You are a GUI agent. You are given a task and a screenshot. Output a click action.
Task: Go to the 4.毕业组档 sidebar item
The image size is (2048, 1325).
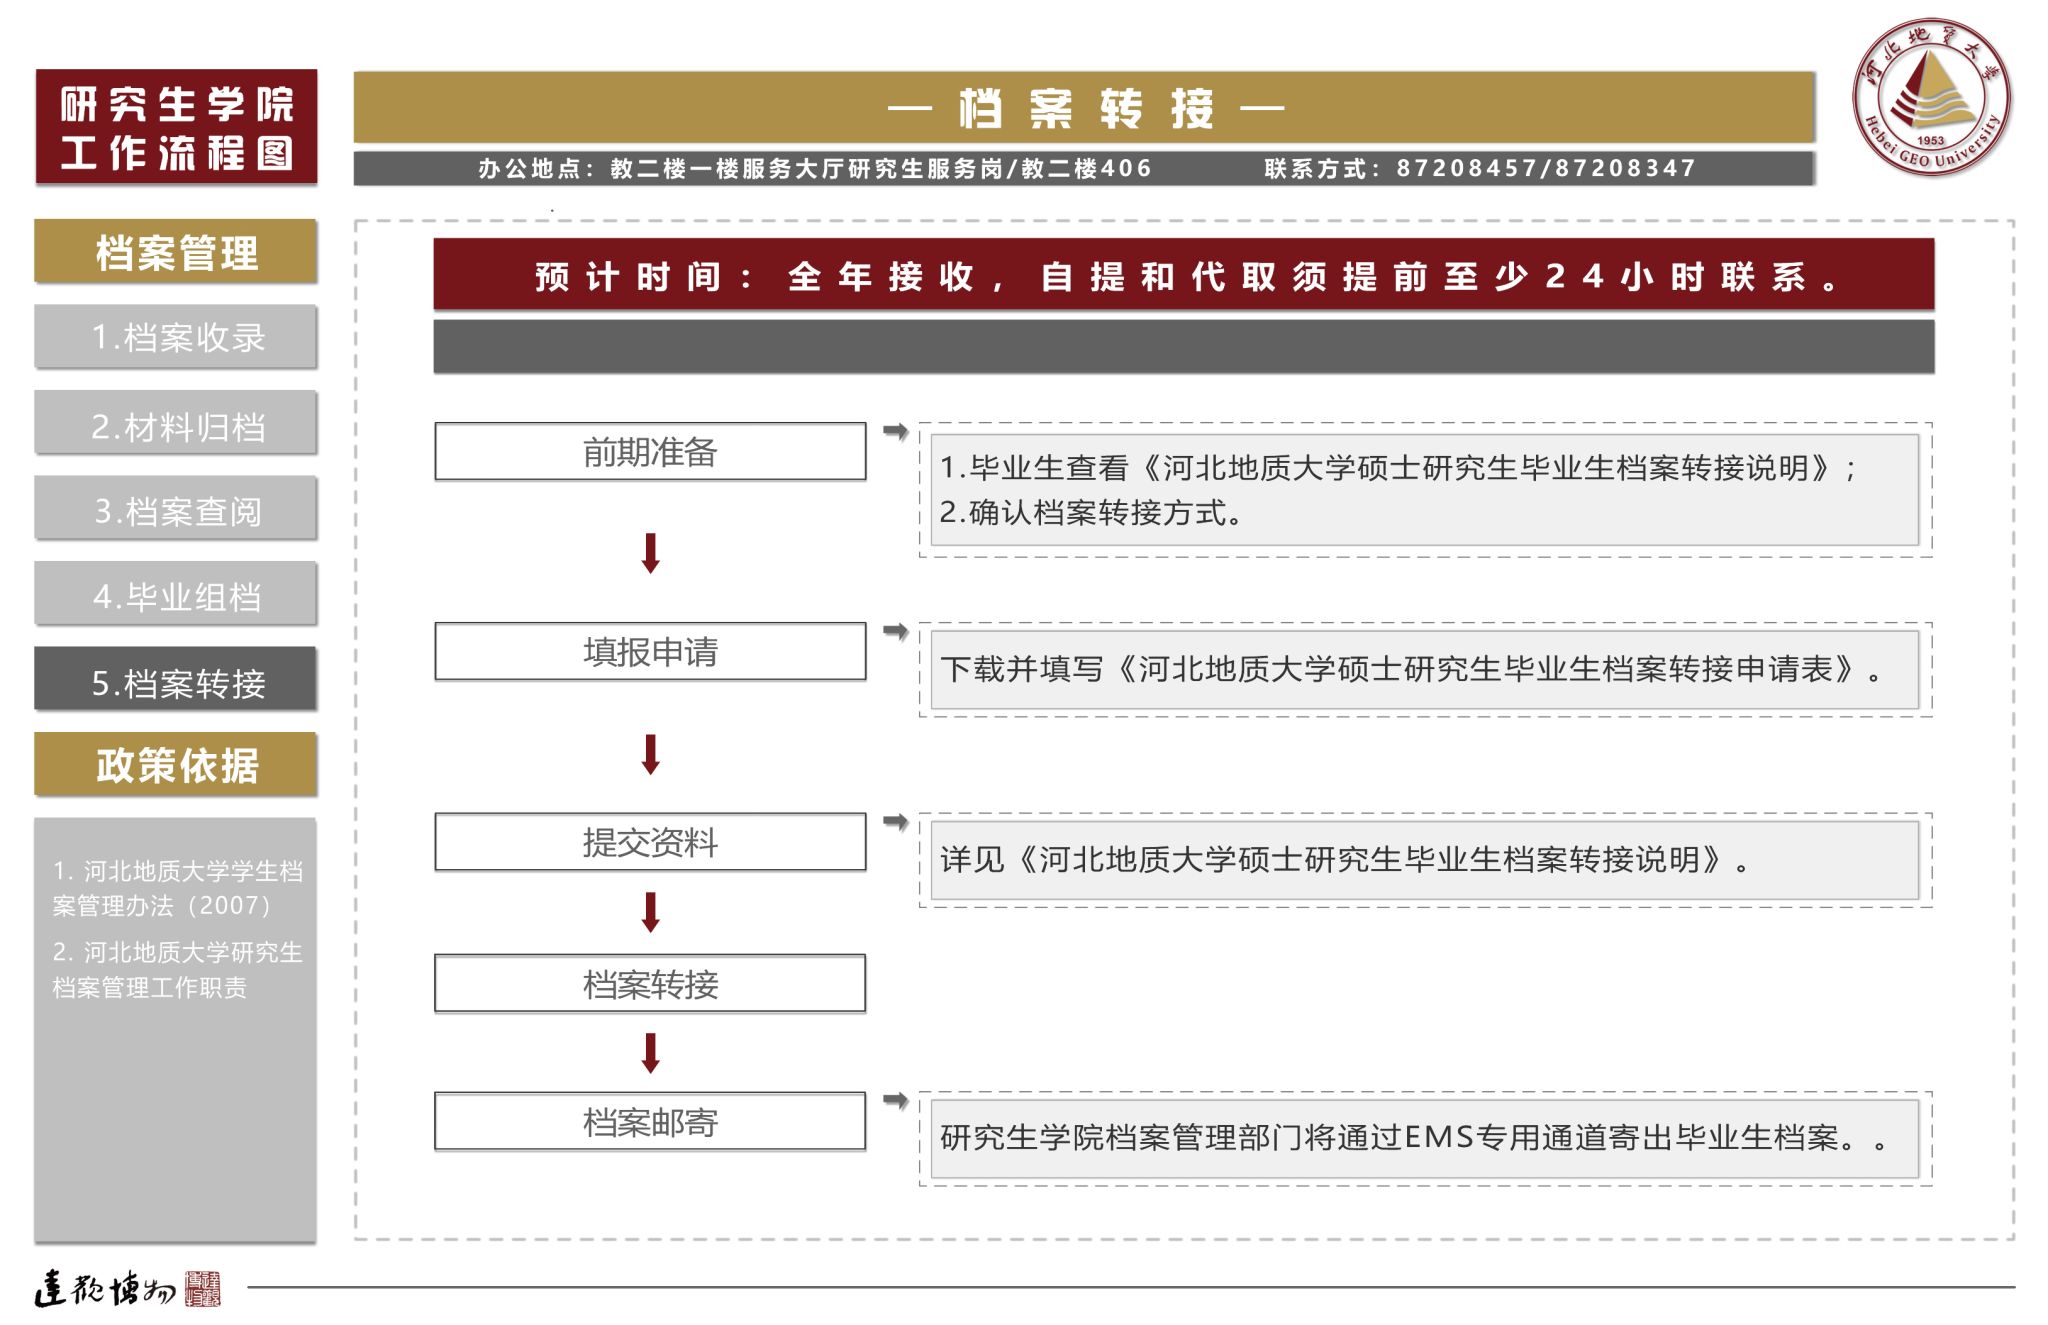[176, 596]
